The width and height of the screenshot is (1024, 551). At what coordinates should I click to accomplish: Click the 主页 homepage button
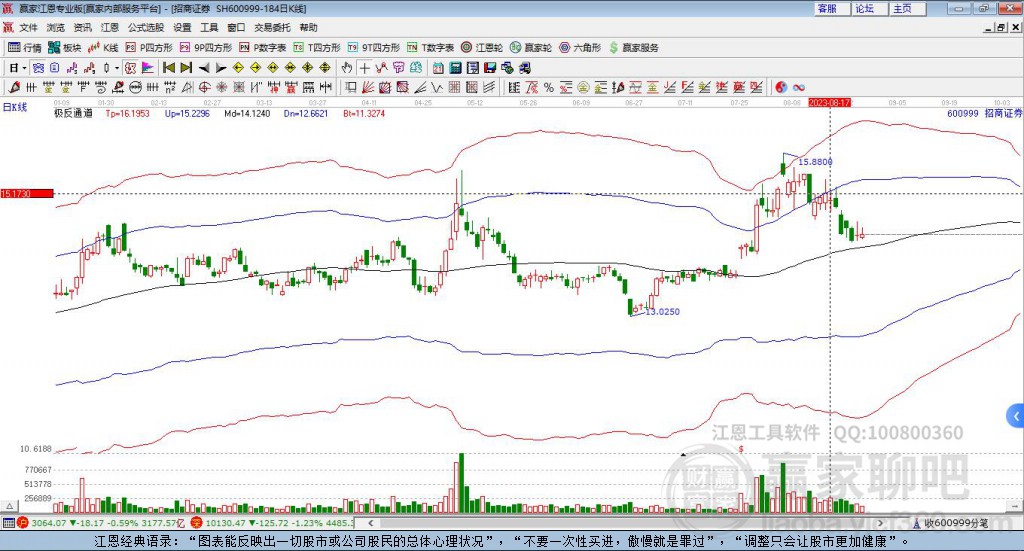click(x=907, y=8)
